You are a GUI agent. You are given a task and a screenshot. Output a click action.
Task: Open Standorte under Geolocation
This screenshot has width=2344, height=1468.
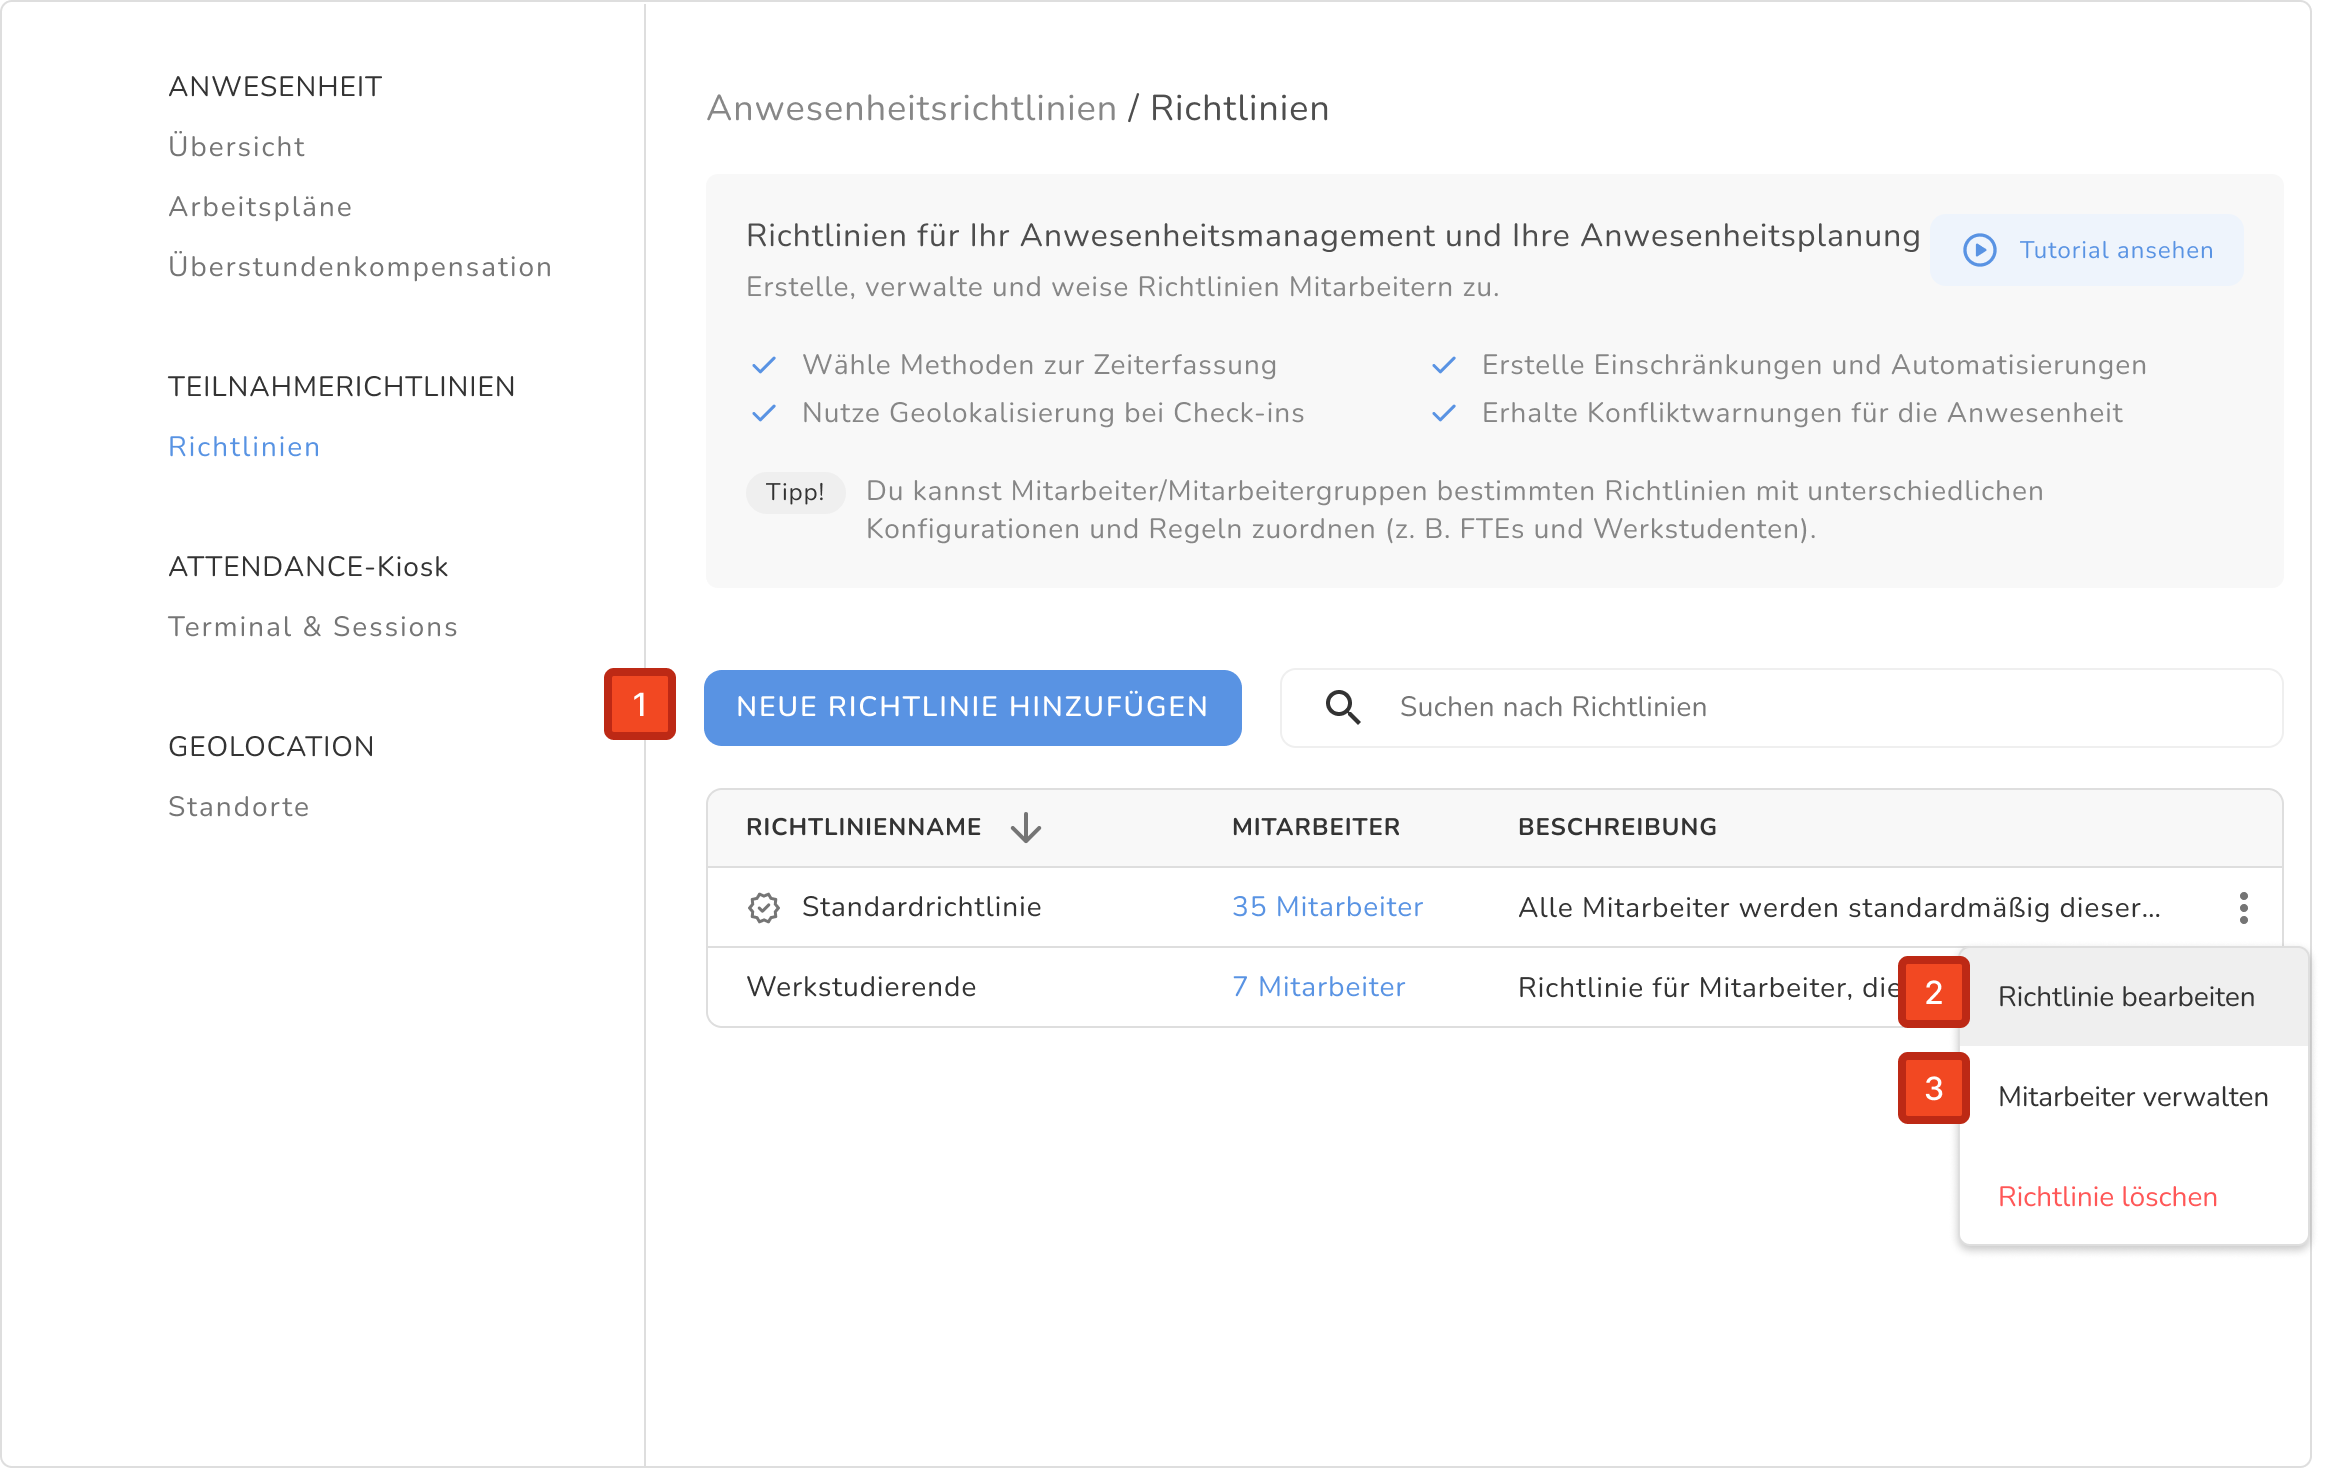pos(239,807)
